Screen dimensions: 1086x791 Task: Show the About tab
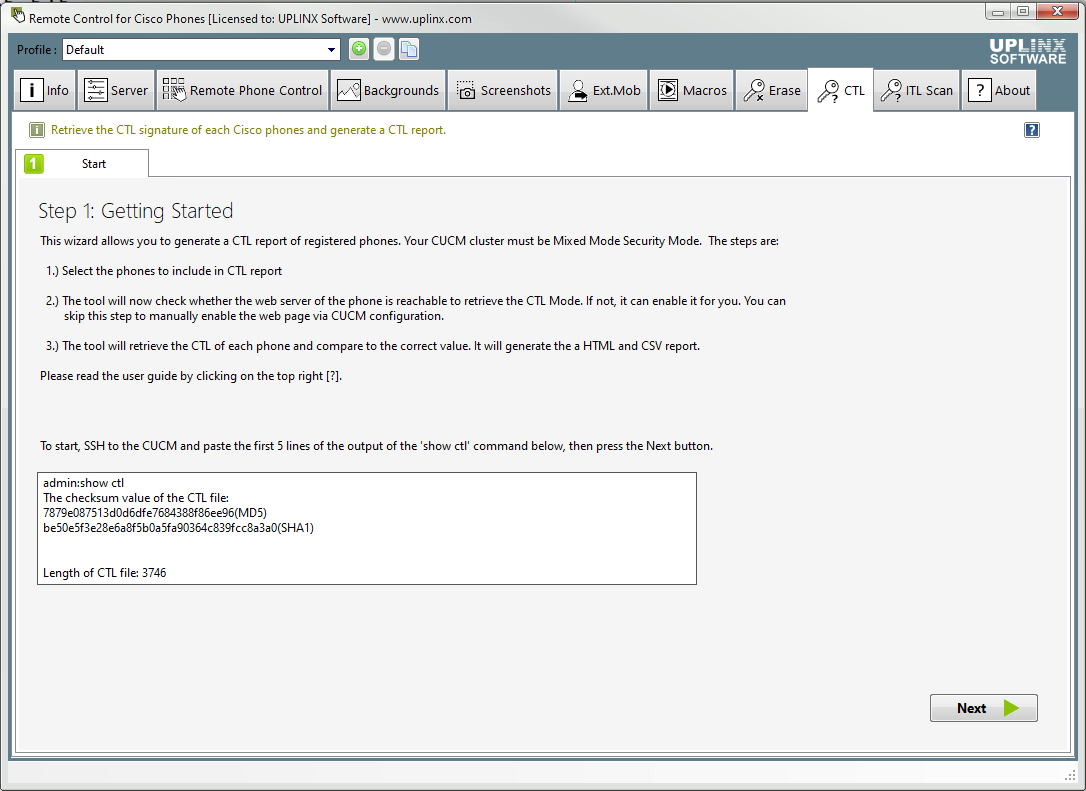pos(999,90)
